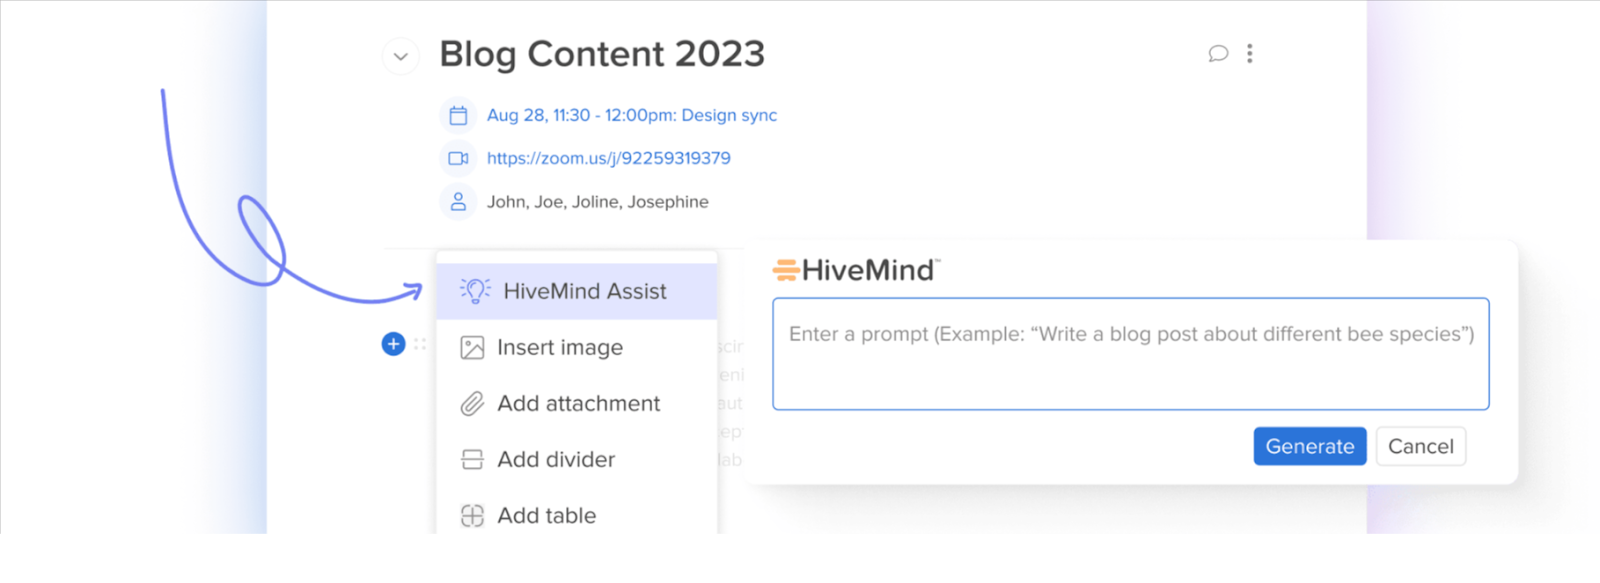1600x583 pixels.
Task: Click the HiveMind logo in dialog
Action: pyautogui.click(x=856, y=270)
